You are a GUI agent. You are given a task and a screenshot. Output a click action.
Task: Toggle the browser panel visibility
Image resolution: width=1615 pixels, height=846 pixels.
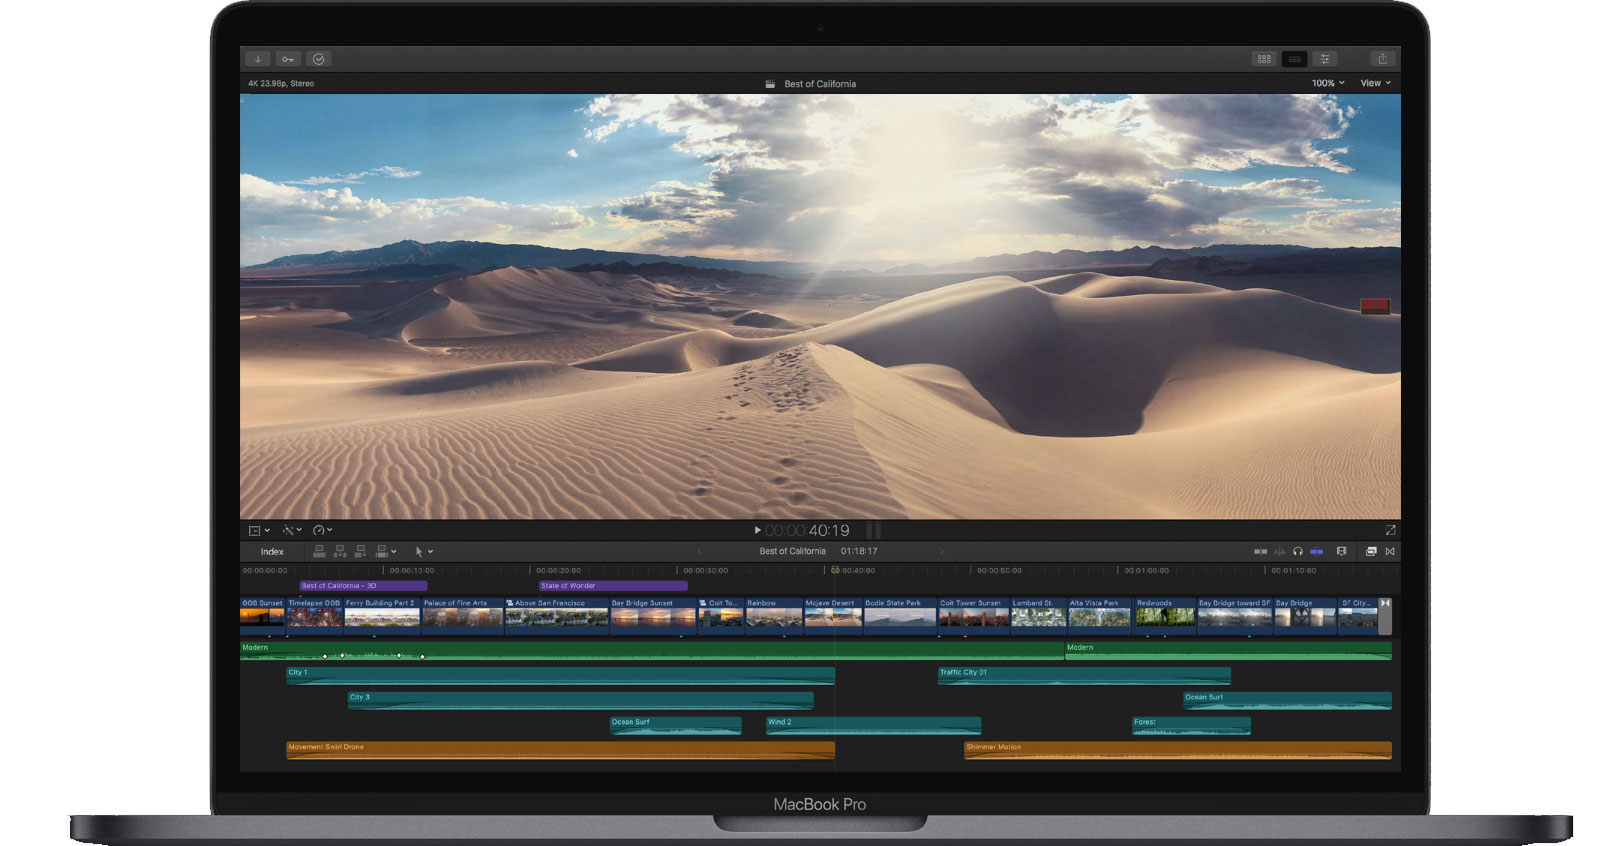pos(1264,59)
